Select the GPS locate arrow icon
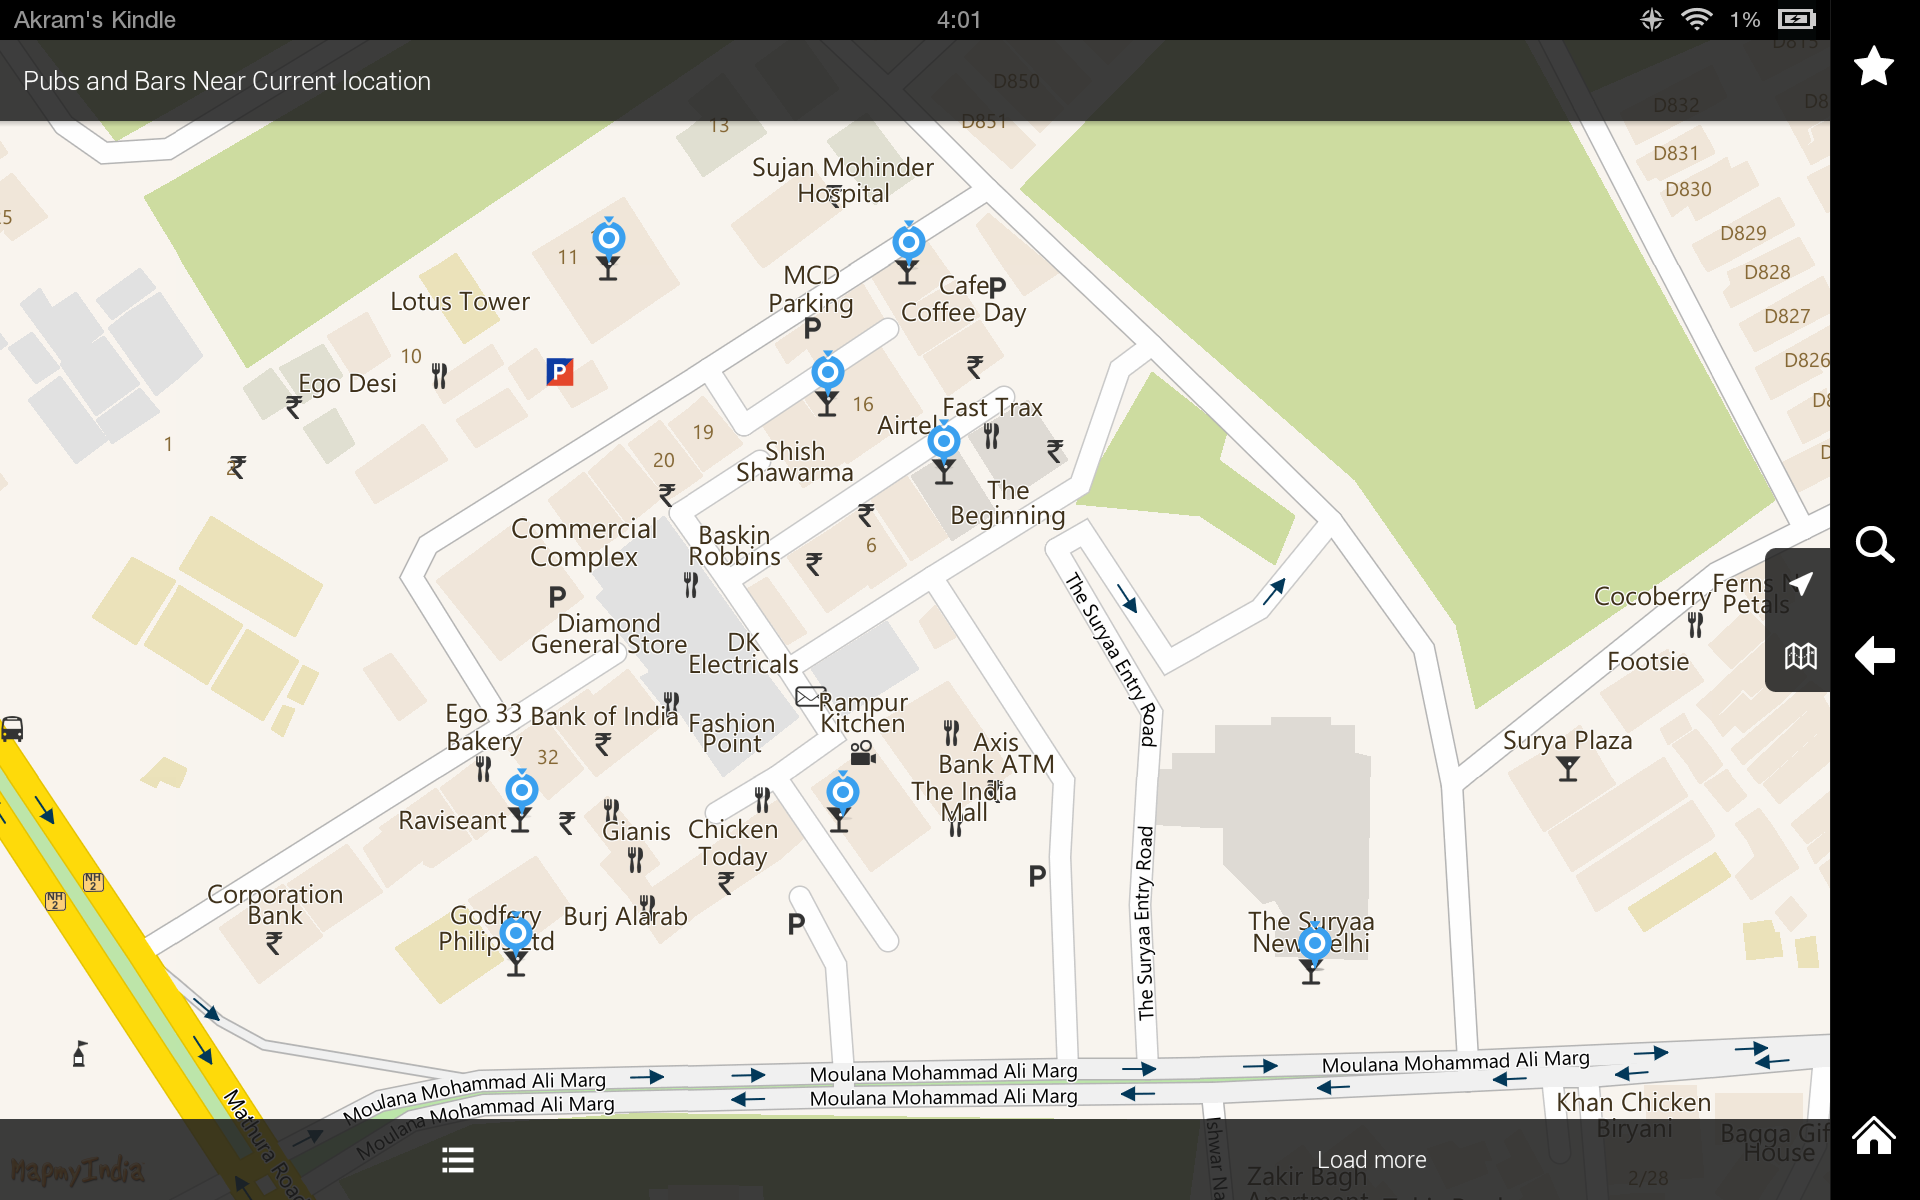The height and width of the screenshot is (1200, 1920). tap(1800, 583)
